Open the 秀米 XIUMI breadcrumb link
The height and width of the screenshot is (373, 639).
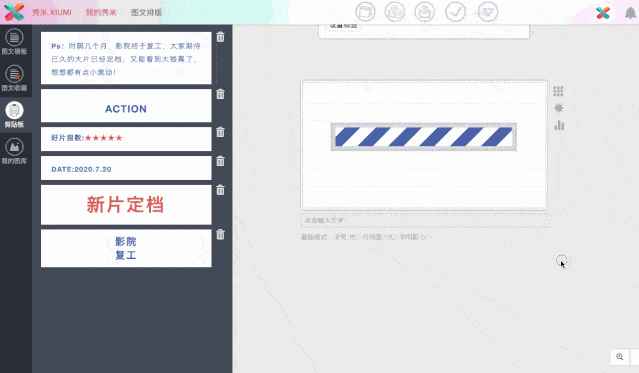(x=52, y=12)
